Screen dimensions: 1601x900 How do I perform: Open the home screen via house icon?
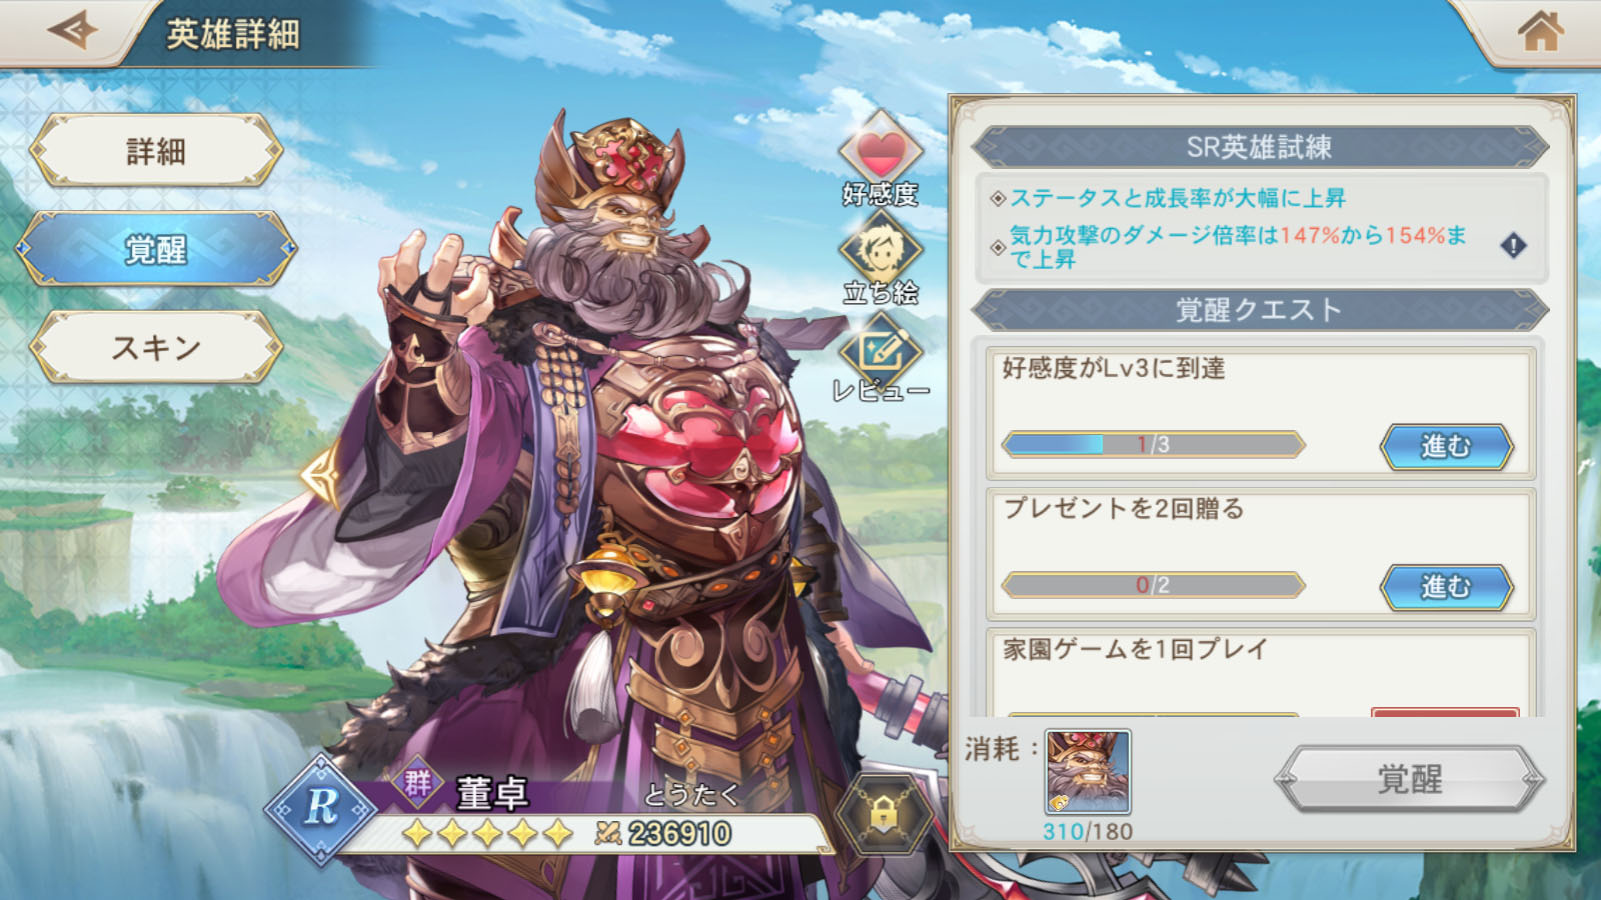(x=1540, y=30)
